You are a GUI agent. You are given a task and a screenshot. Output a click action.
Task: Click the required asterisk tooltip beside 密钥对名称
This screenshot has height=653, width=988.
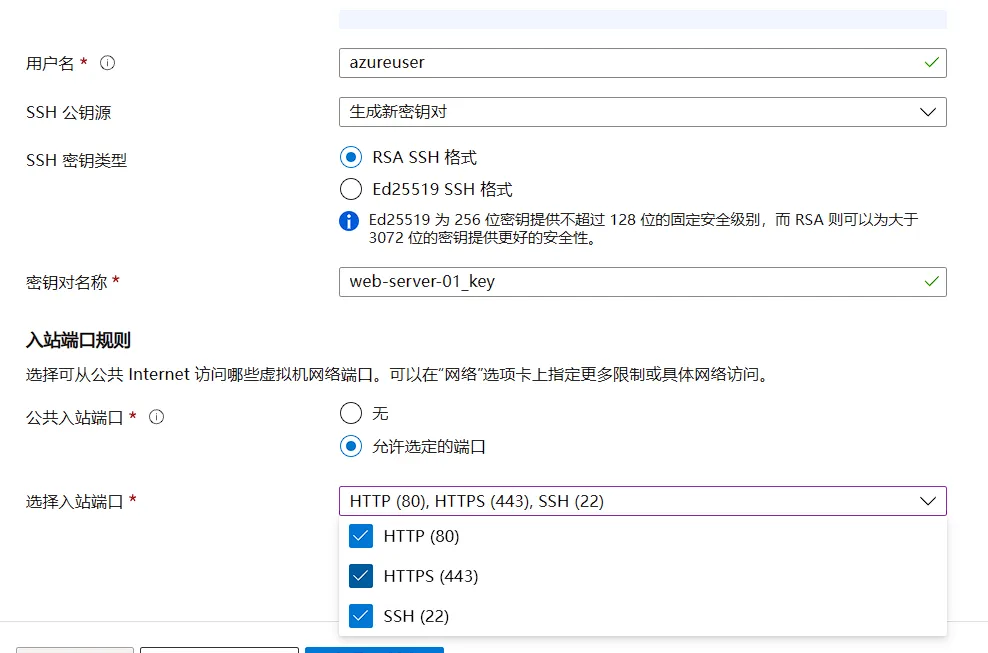point(114,278)
